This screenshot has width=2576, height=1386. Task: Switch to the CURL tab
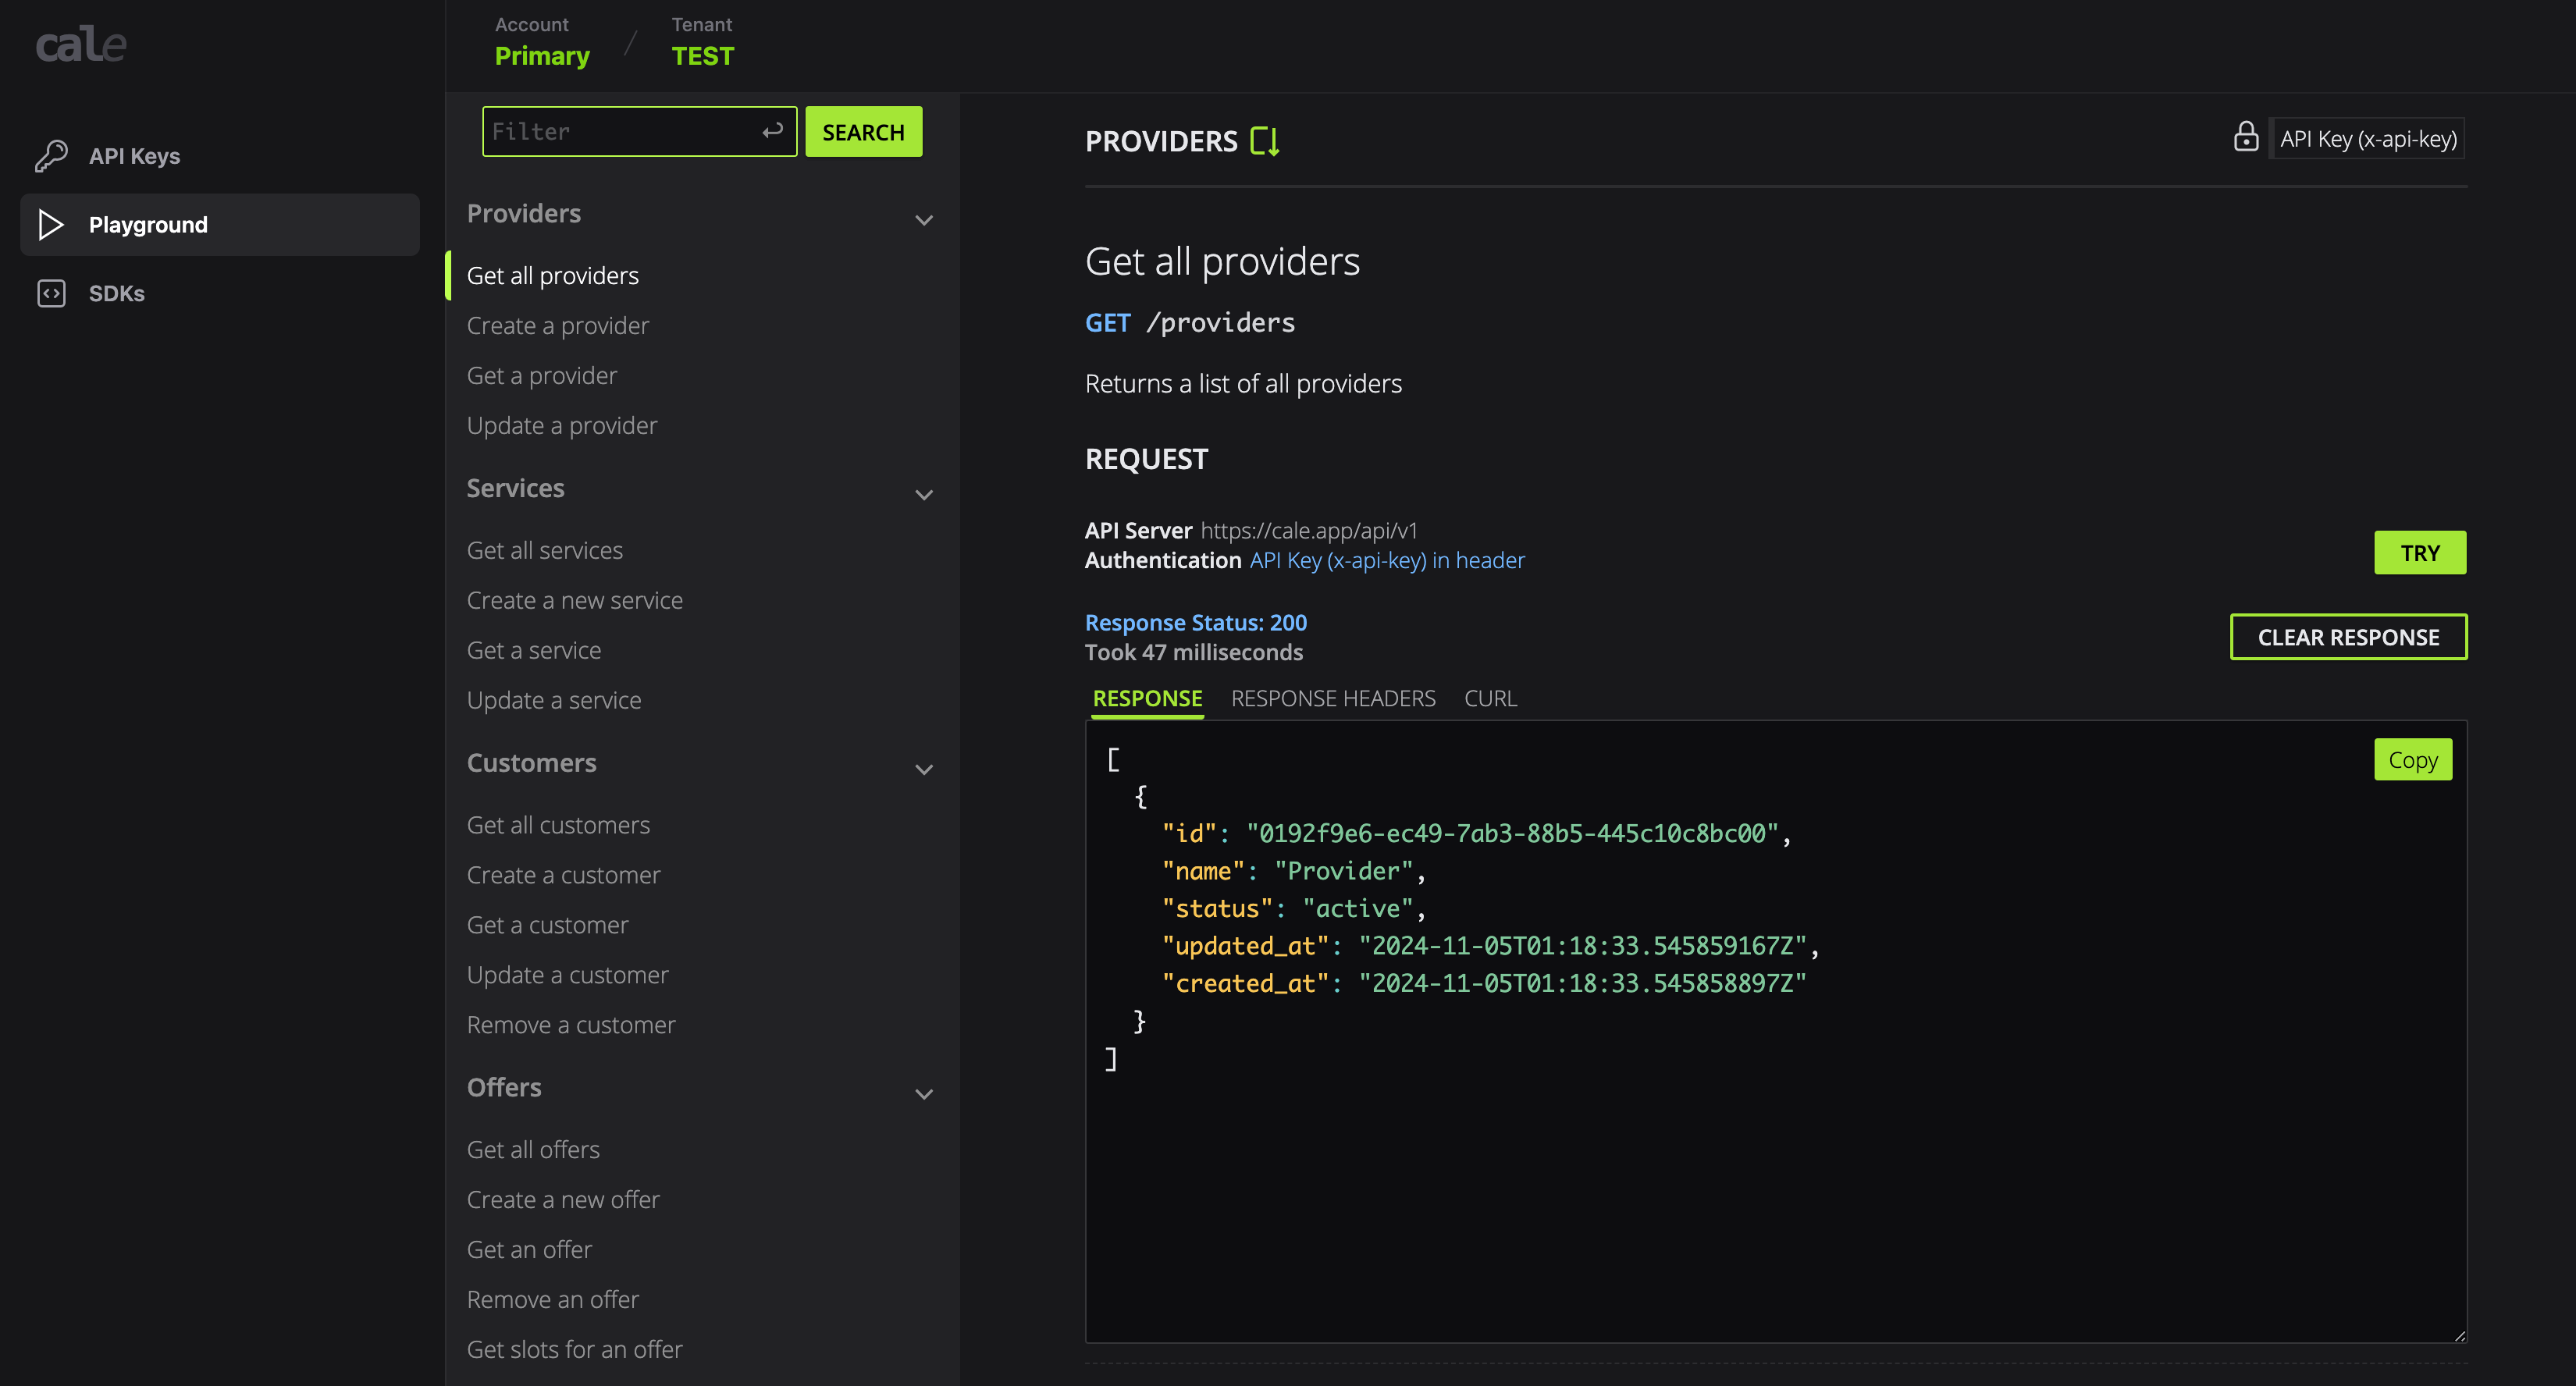(1490, 698)
